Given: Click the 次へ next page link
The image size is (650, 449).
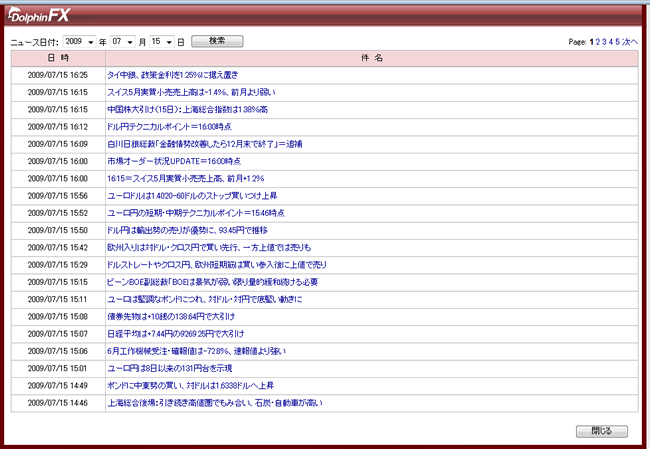Looking at the screenshot, I should 630,42.
